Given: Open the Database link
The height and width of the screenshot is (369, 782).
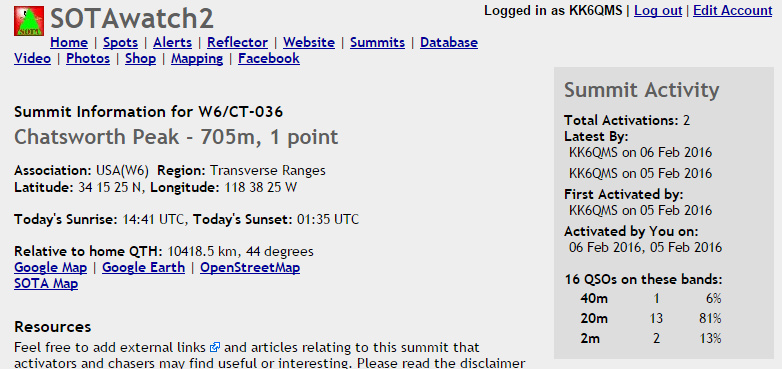Looking at the screenshot, I should [x=449, y=43].
